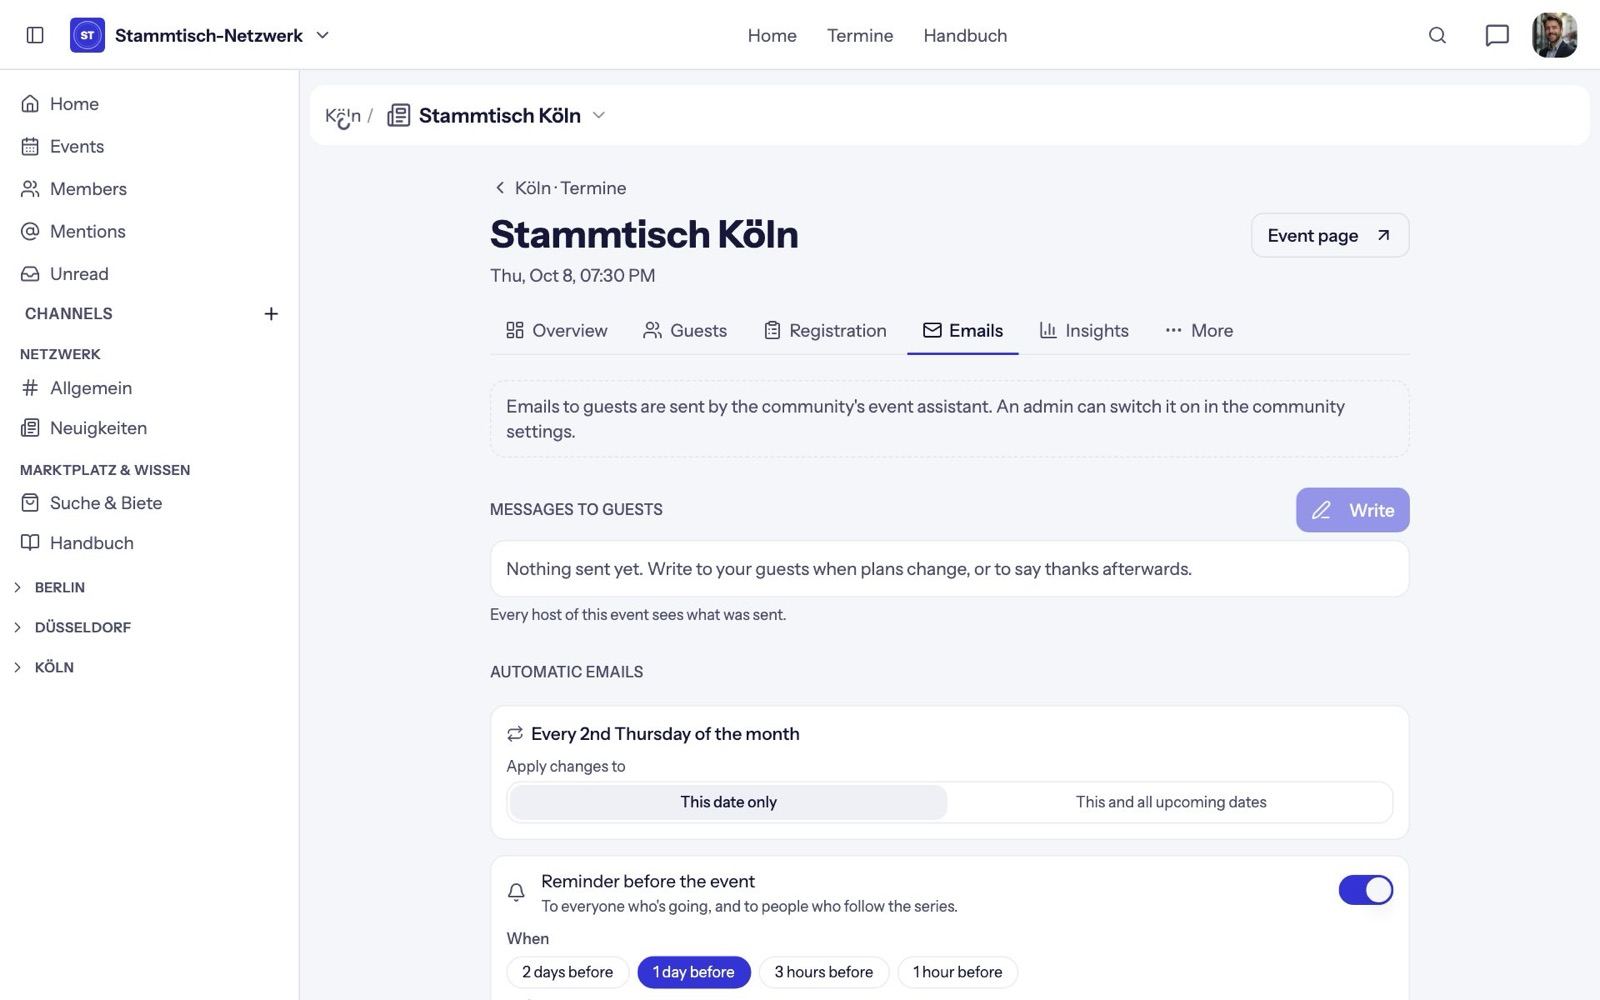Open Events in the sidebar

click(x=149, y=146)
